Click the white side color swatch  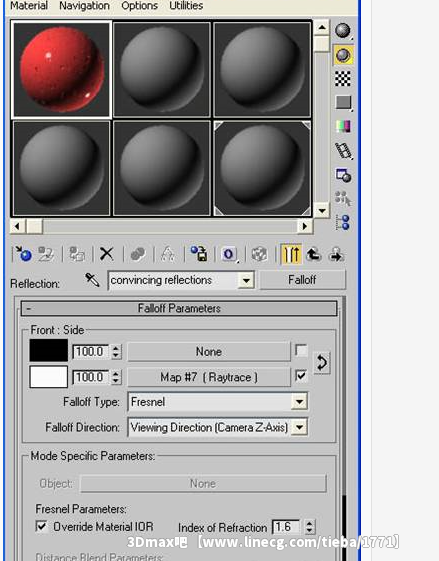48,376
